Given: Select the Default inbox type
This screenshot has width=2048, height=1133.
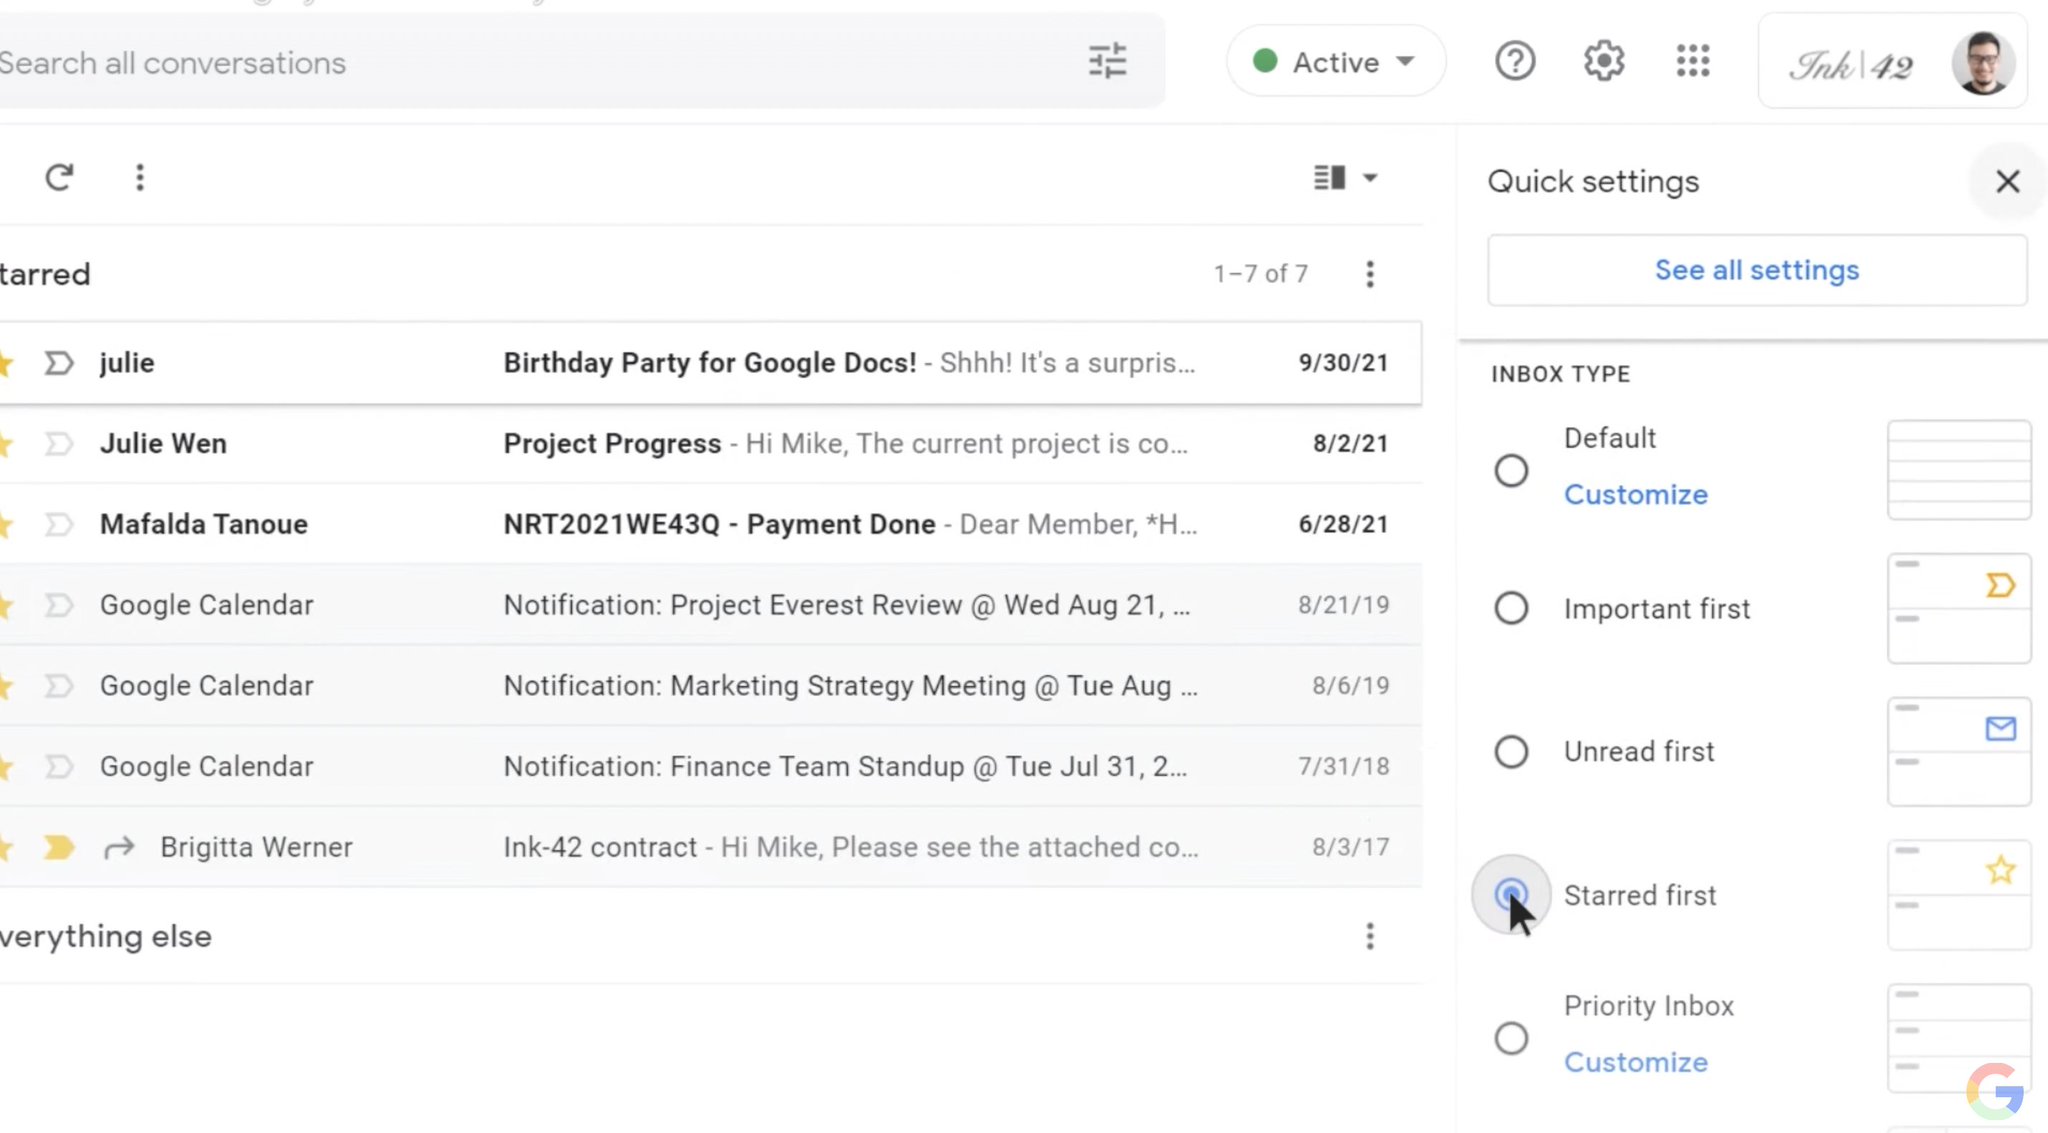Looking at the screenshot, I should pyautogui.click(x=1511, y=471).
